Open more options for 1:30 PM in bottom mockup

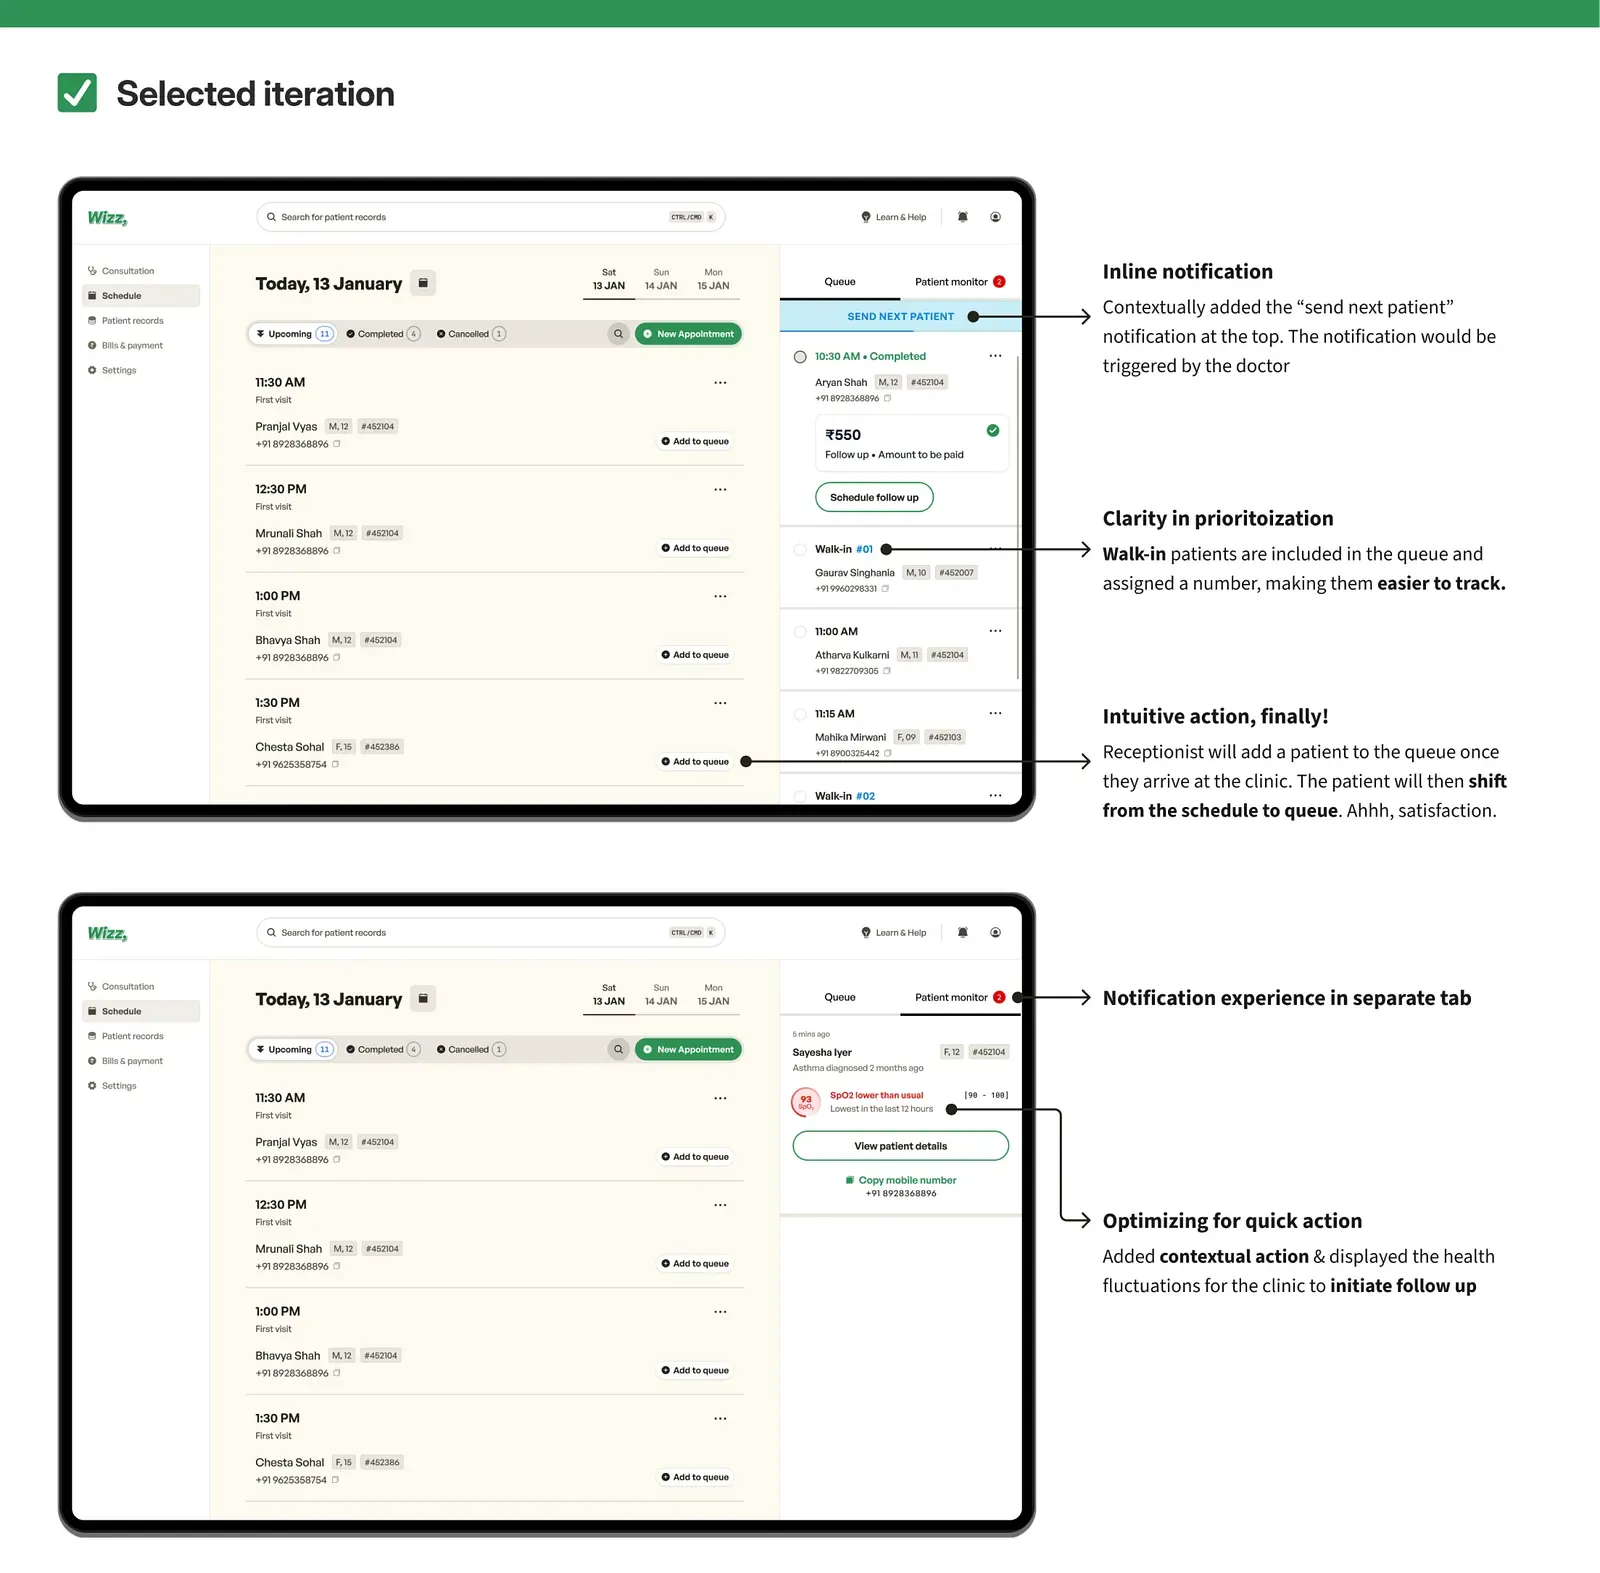[720, 1419]
